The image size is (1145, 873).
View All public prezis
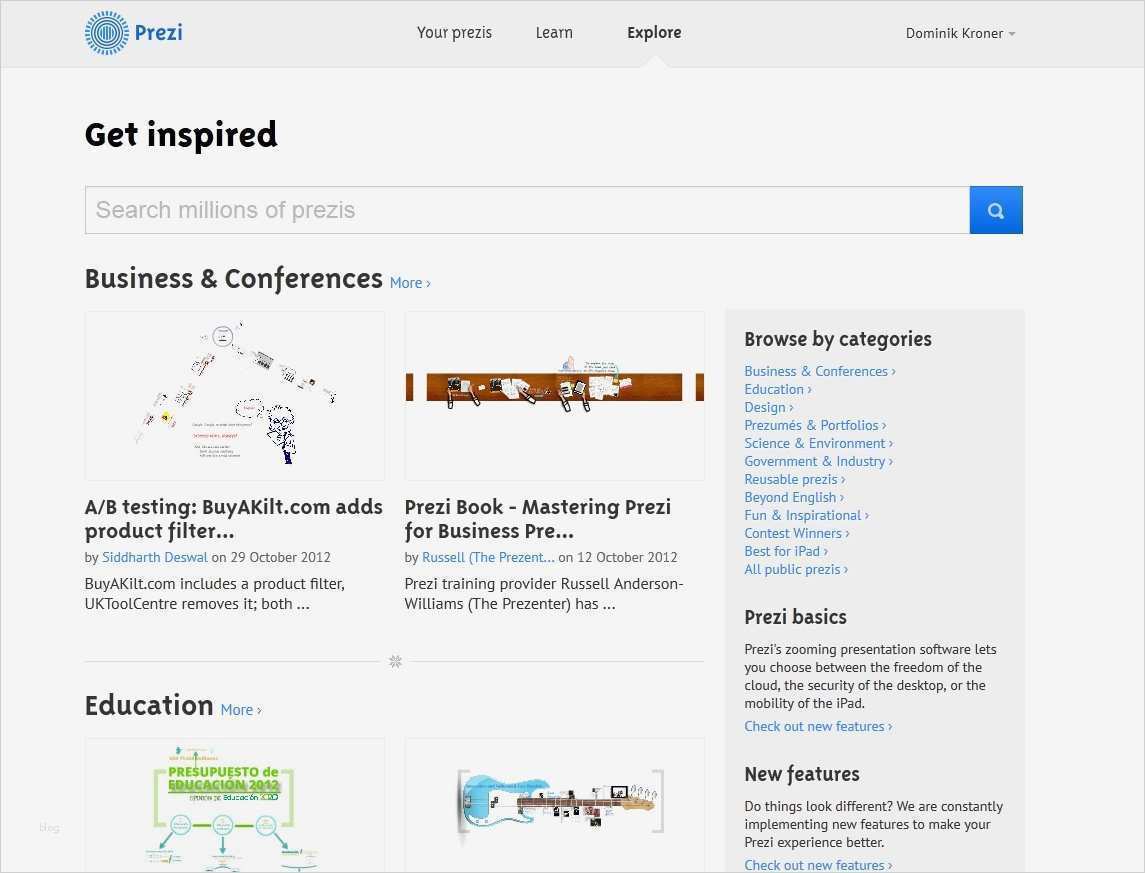(x=794, y=569)
